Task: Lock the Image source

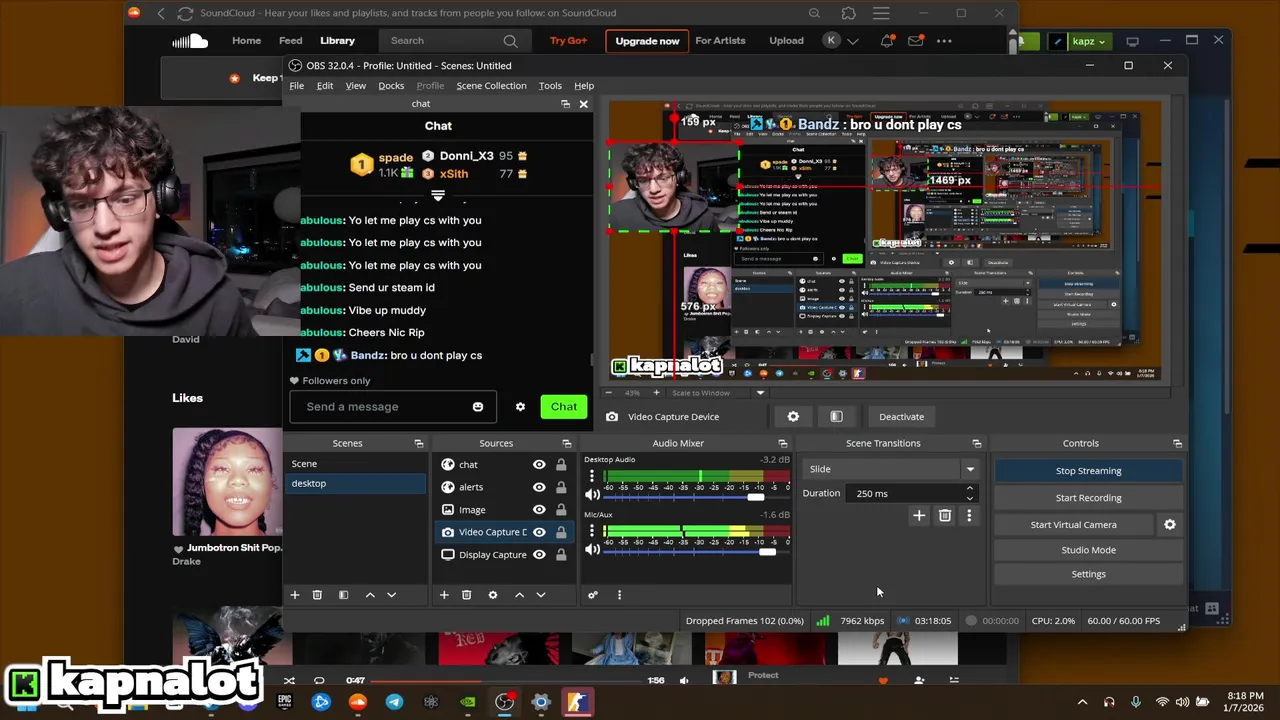Action: (561, 510)
